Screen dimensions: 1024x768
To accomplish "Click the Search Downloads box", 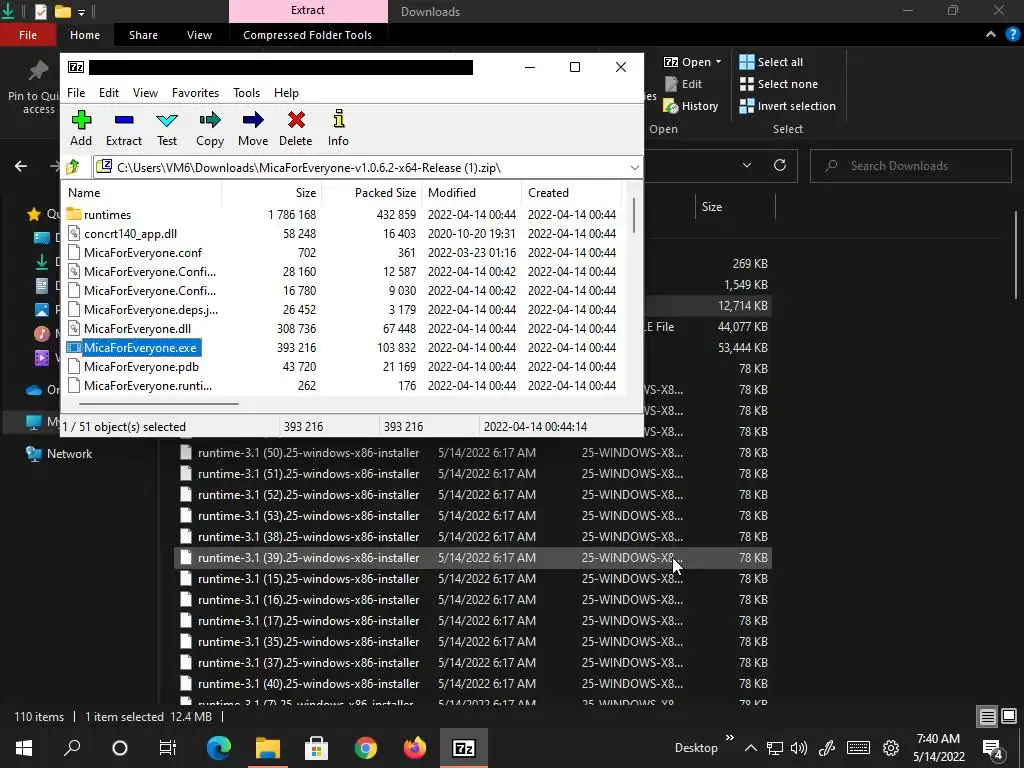I will pyautogui.click(x=910, y=166).
